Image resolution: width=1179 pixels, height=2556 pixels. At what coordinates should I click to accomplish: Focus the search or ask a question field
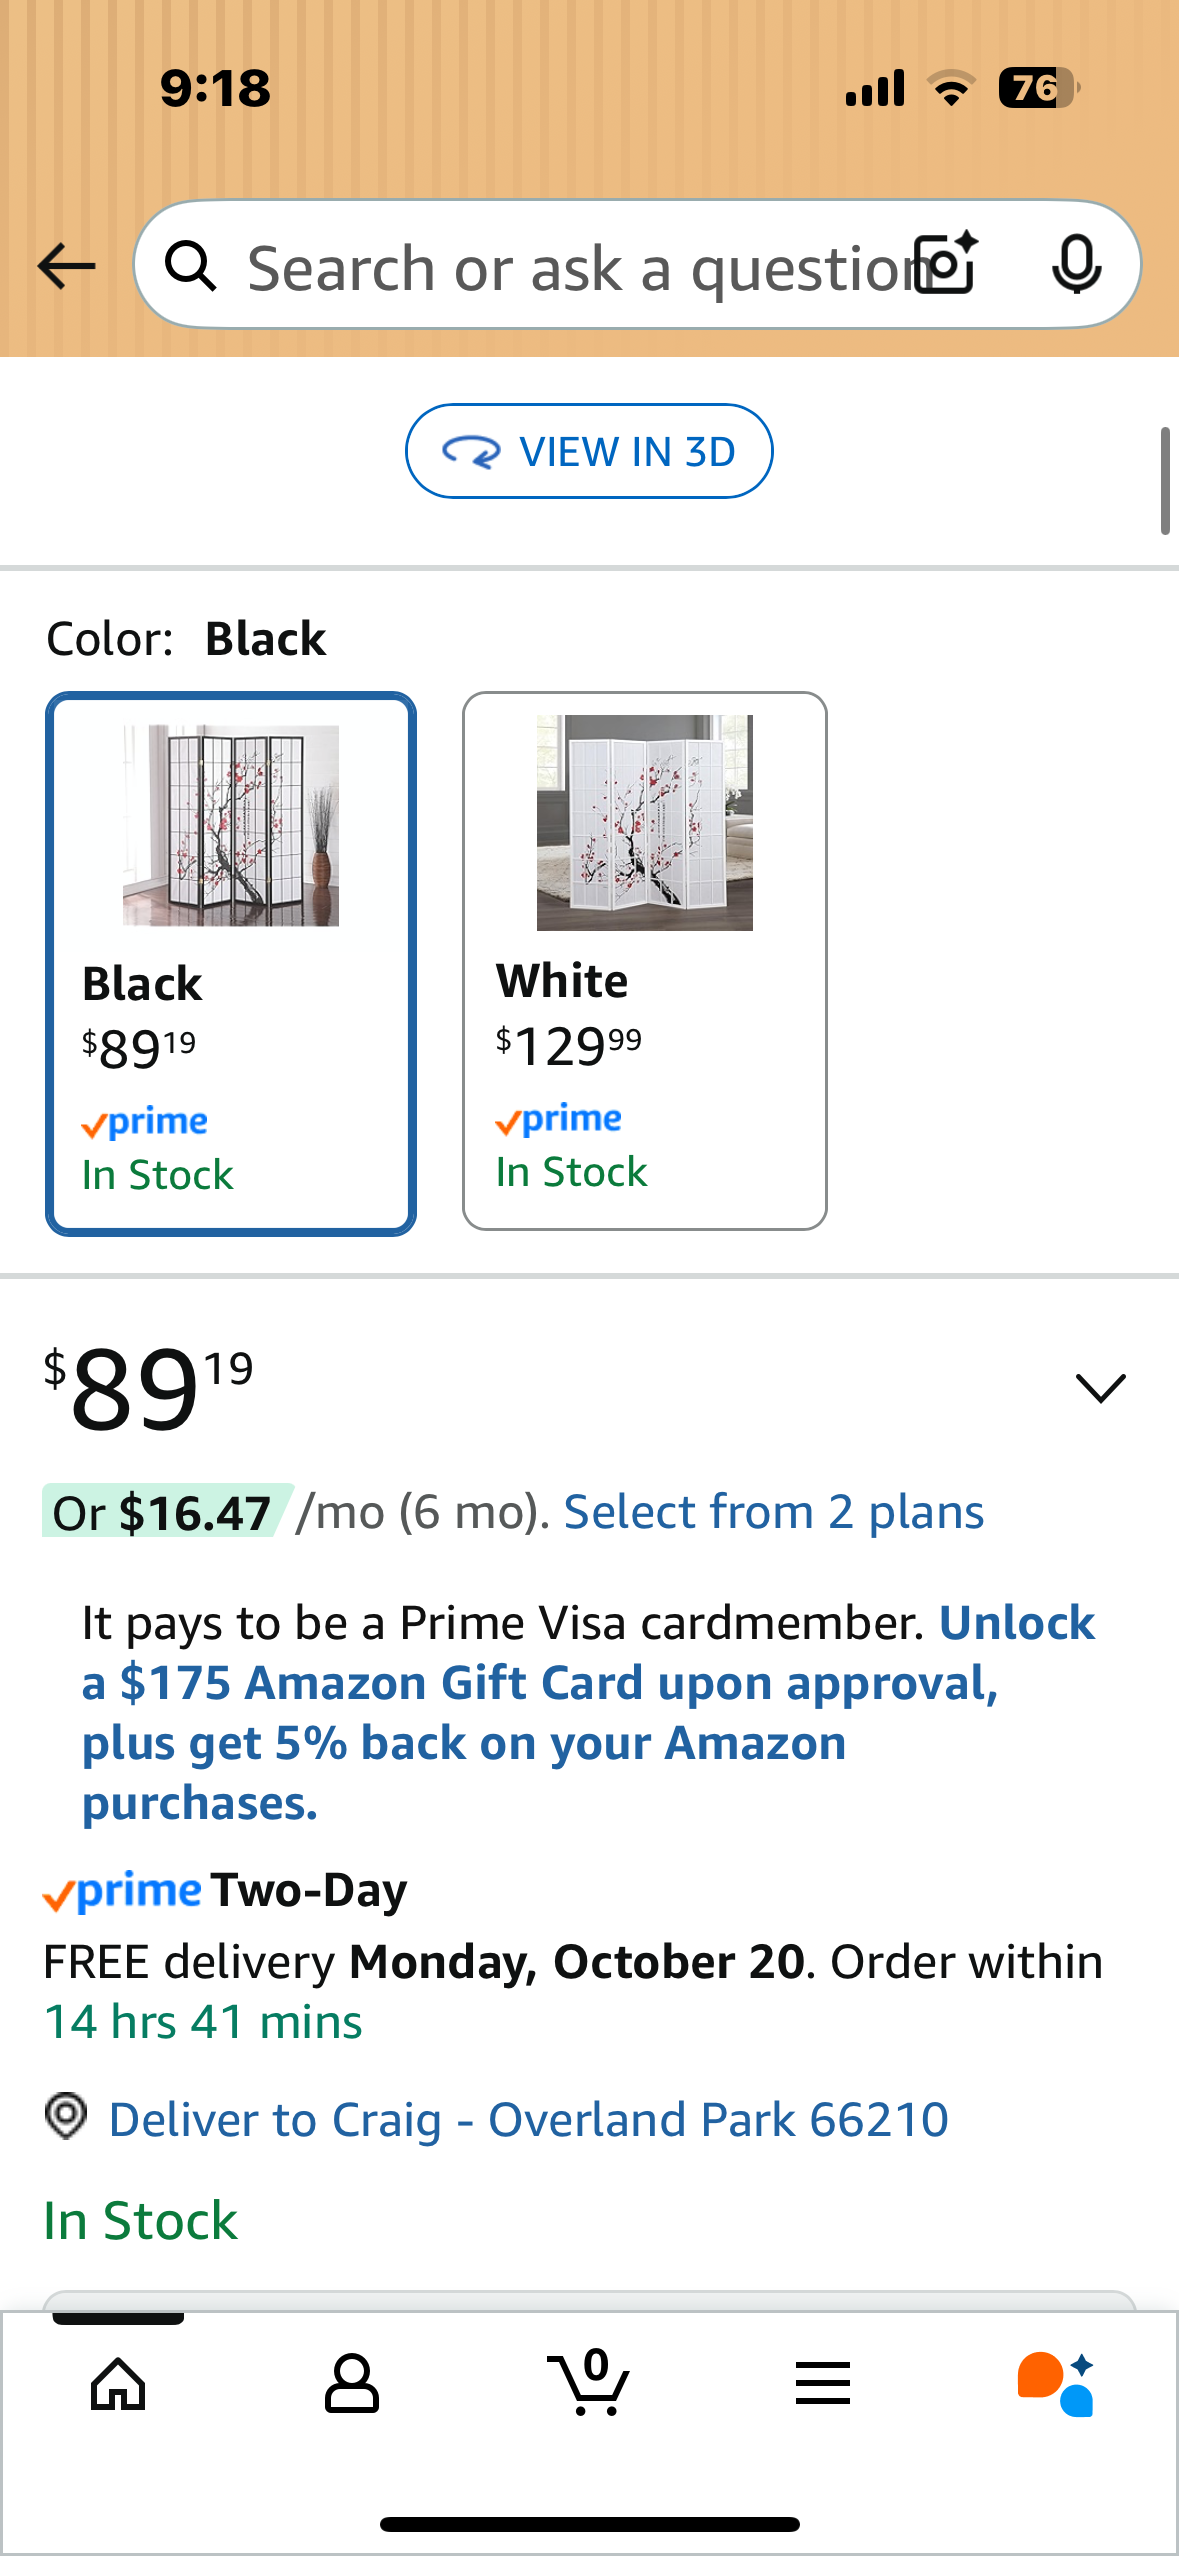click(570, 267)
